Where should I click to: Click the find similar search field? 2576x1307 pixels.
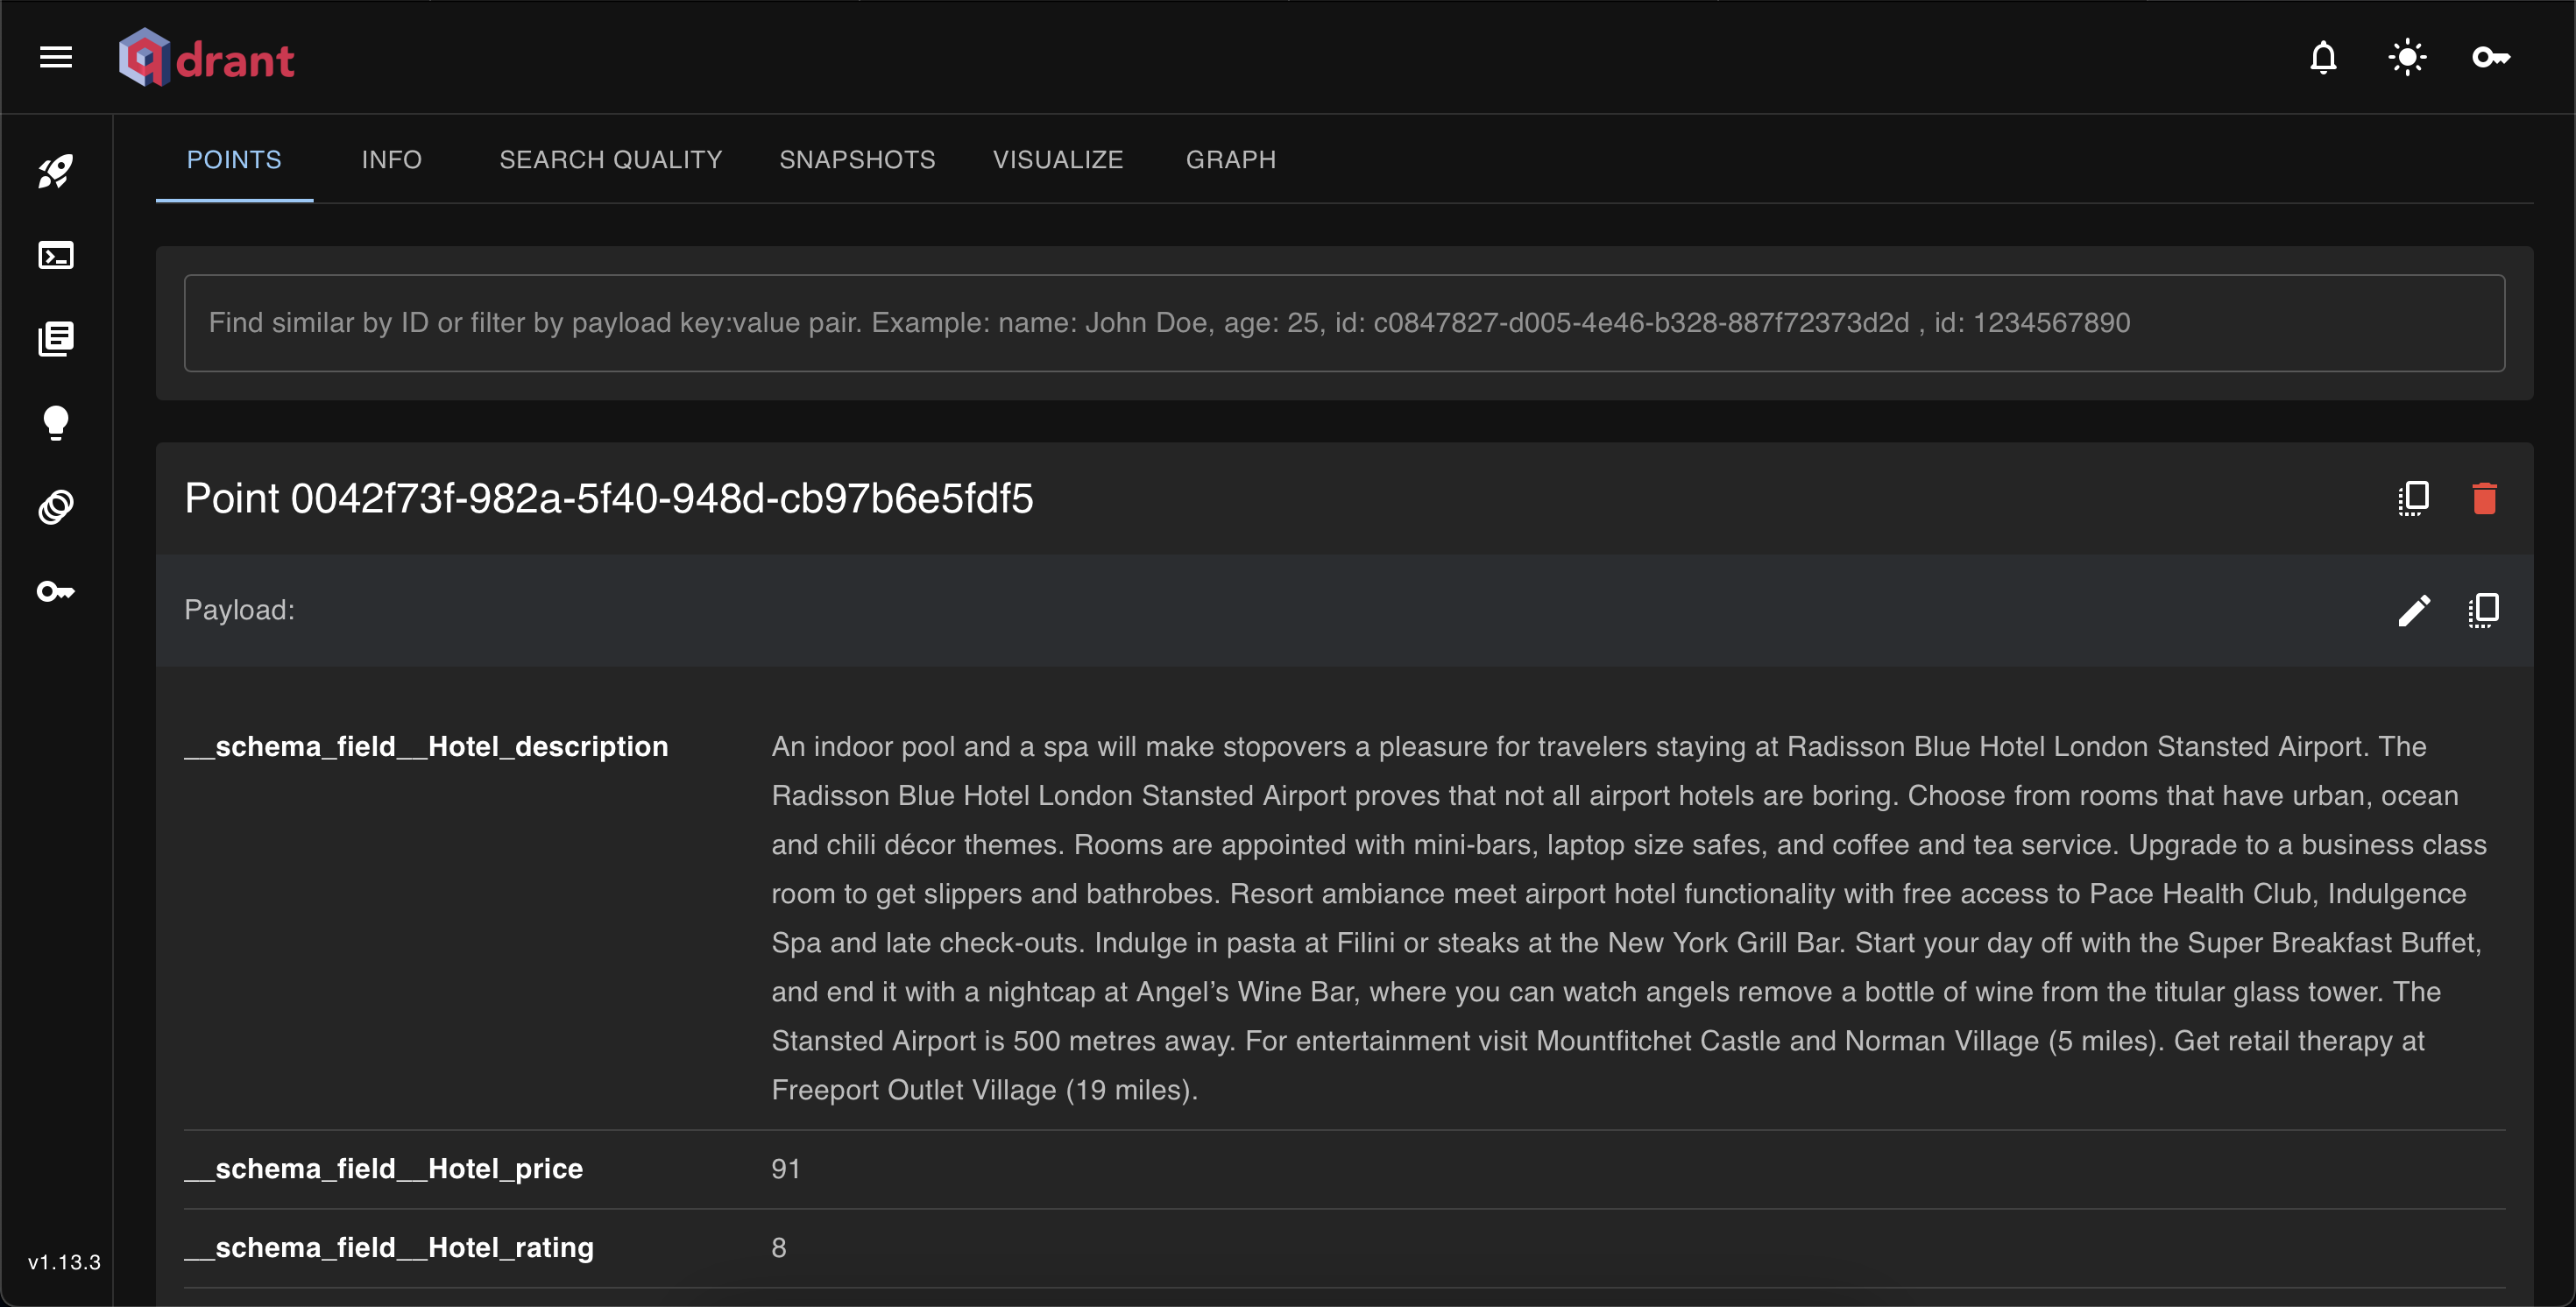pyautogui.click(x=1343, y=323)
